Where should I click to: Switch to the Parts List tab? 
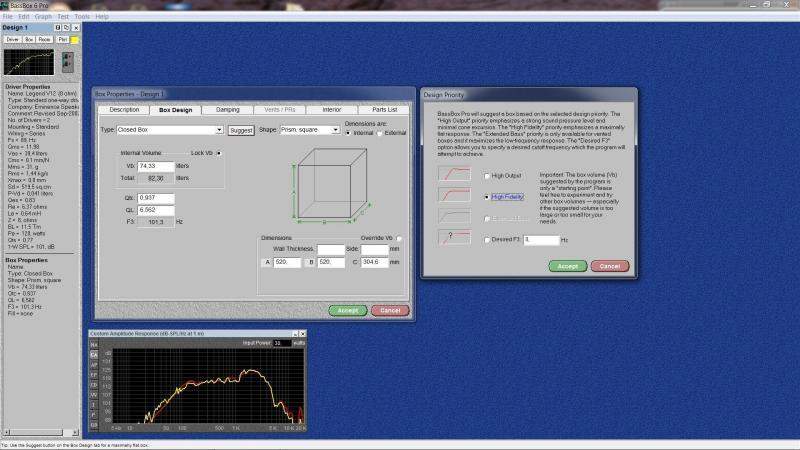[384, 109]
